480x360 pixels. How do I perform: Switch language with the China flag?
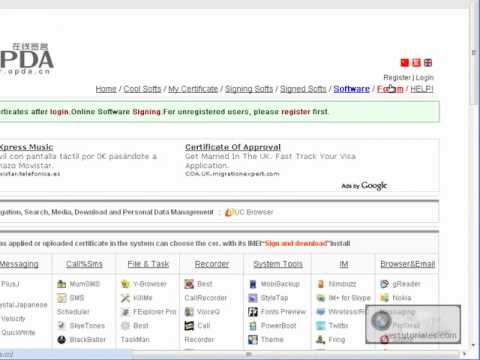point(404,63)
